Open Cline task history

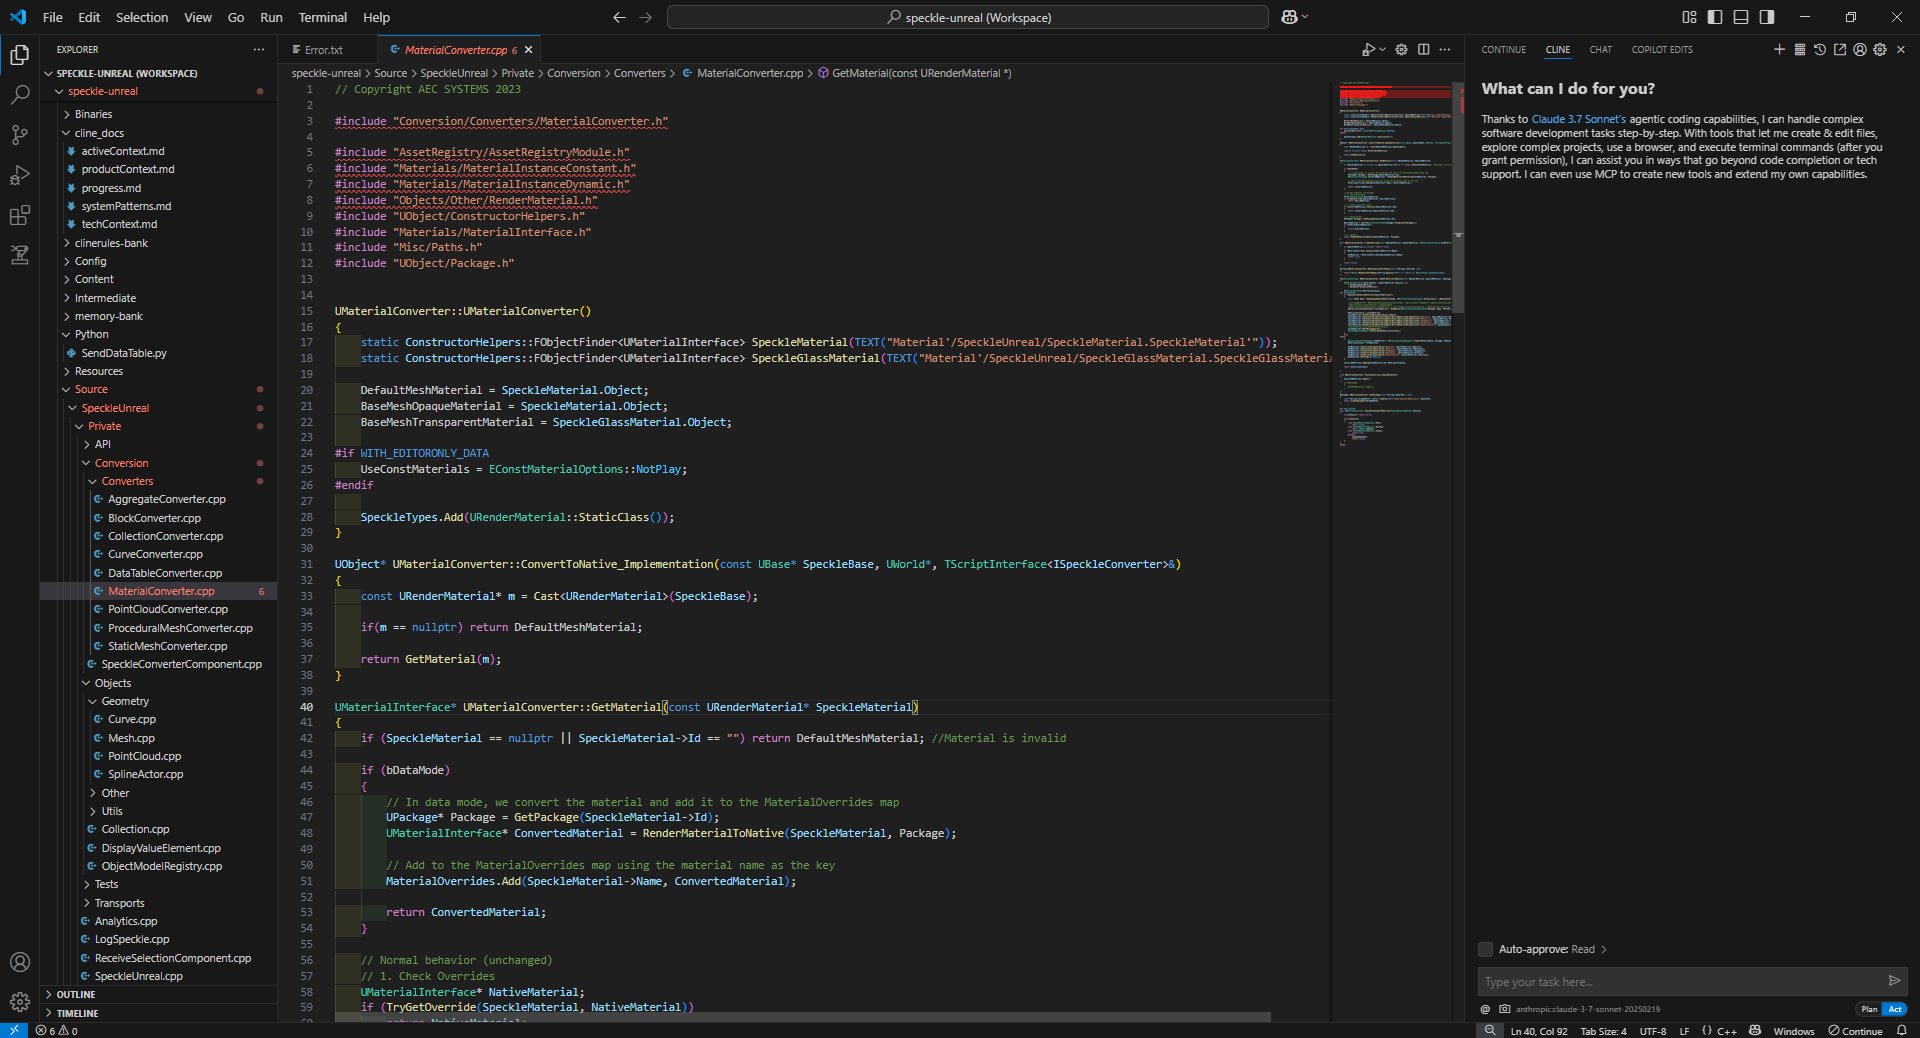(x=1819, y=49)
